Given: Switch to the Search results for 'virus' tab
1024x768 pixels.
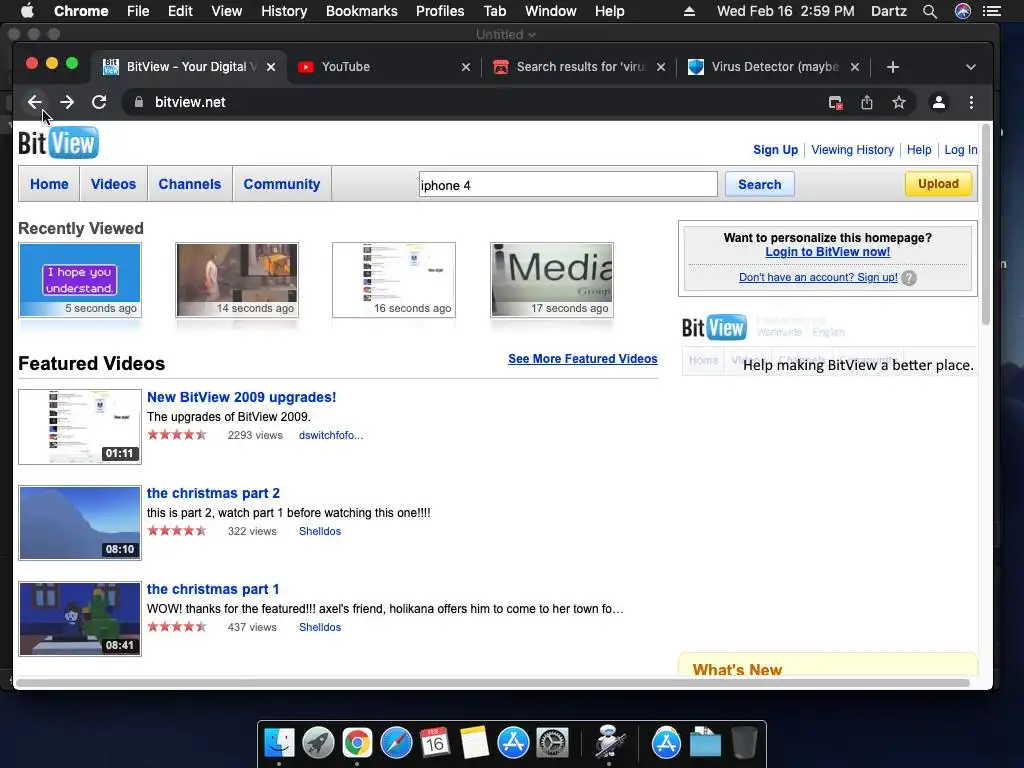Looking at the screenshot, I should 578,67.
